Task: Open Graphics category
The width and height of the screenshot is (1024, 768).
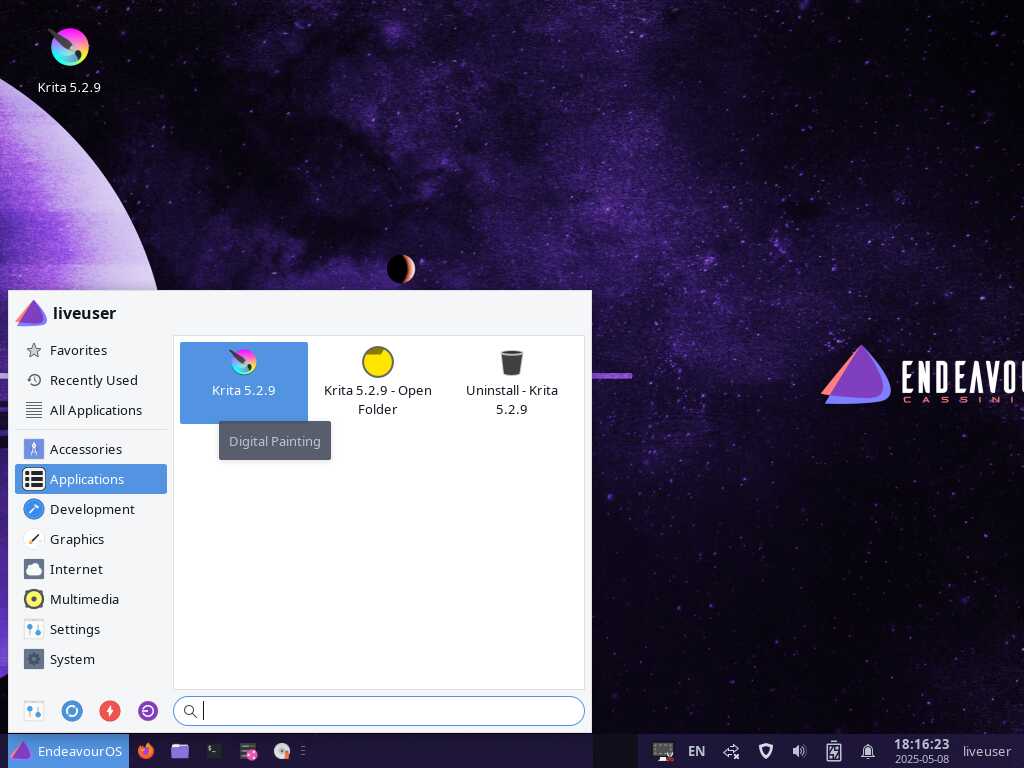Action: pos(91,539)
